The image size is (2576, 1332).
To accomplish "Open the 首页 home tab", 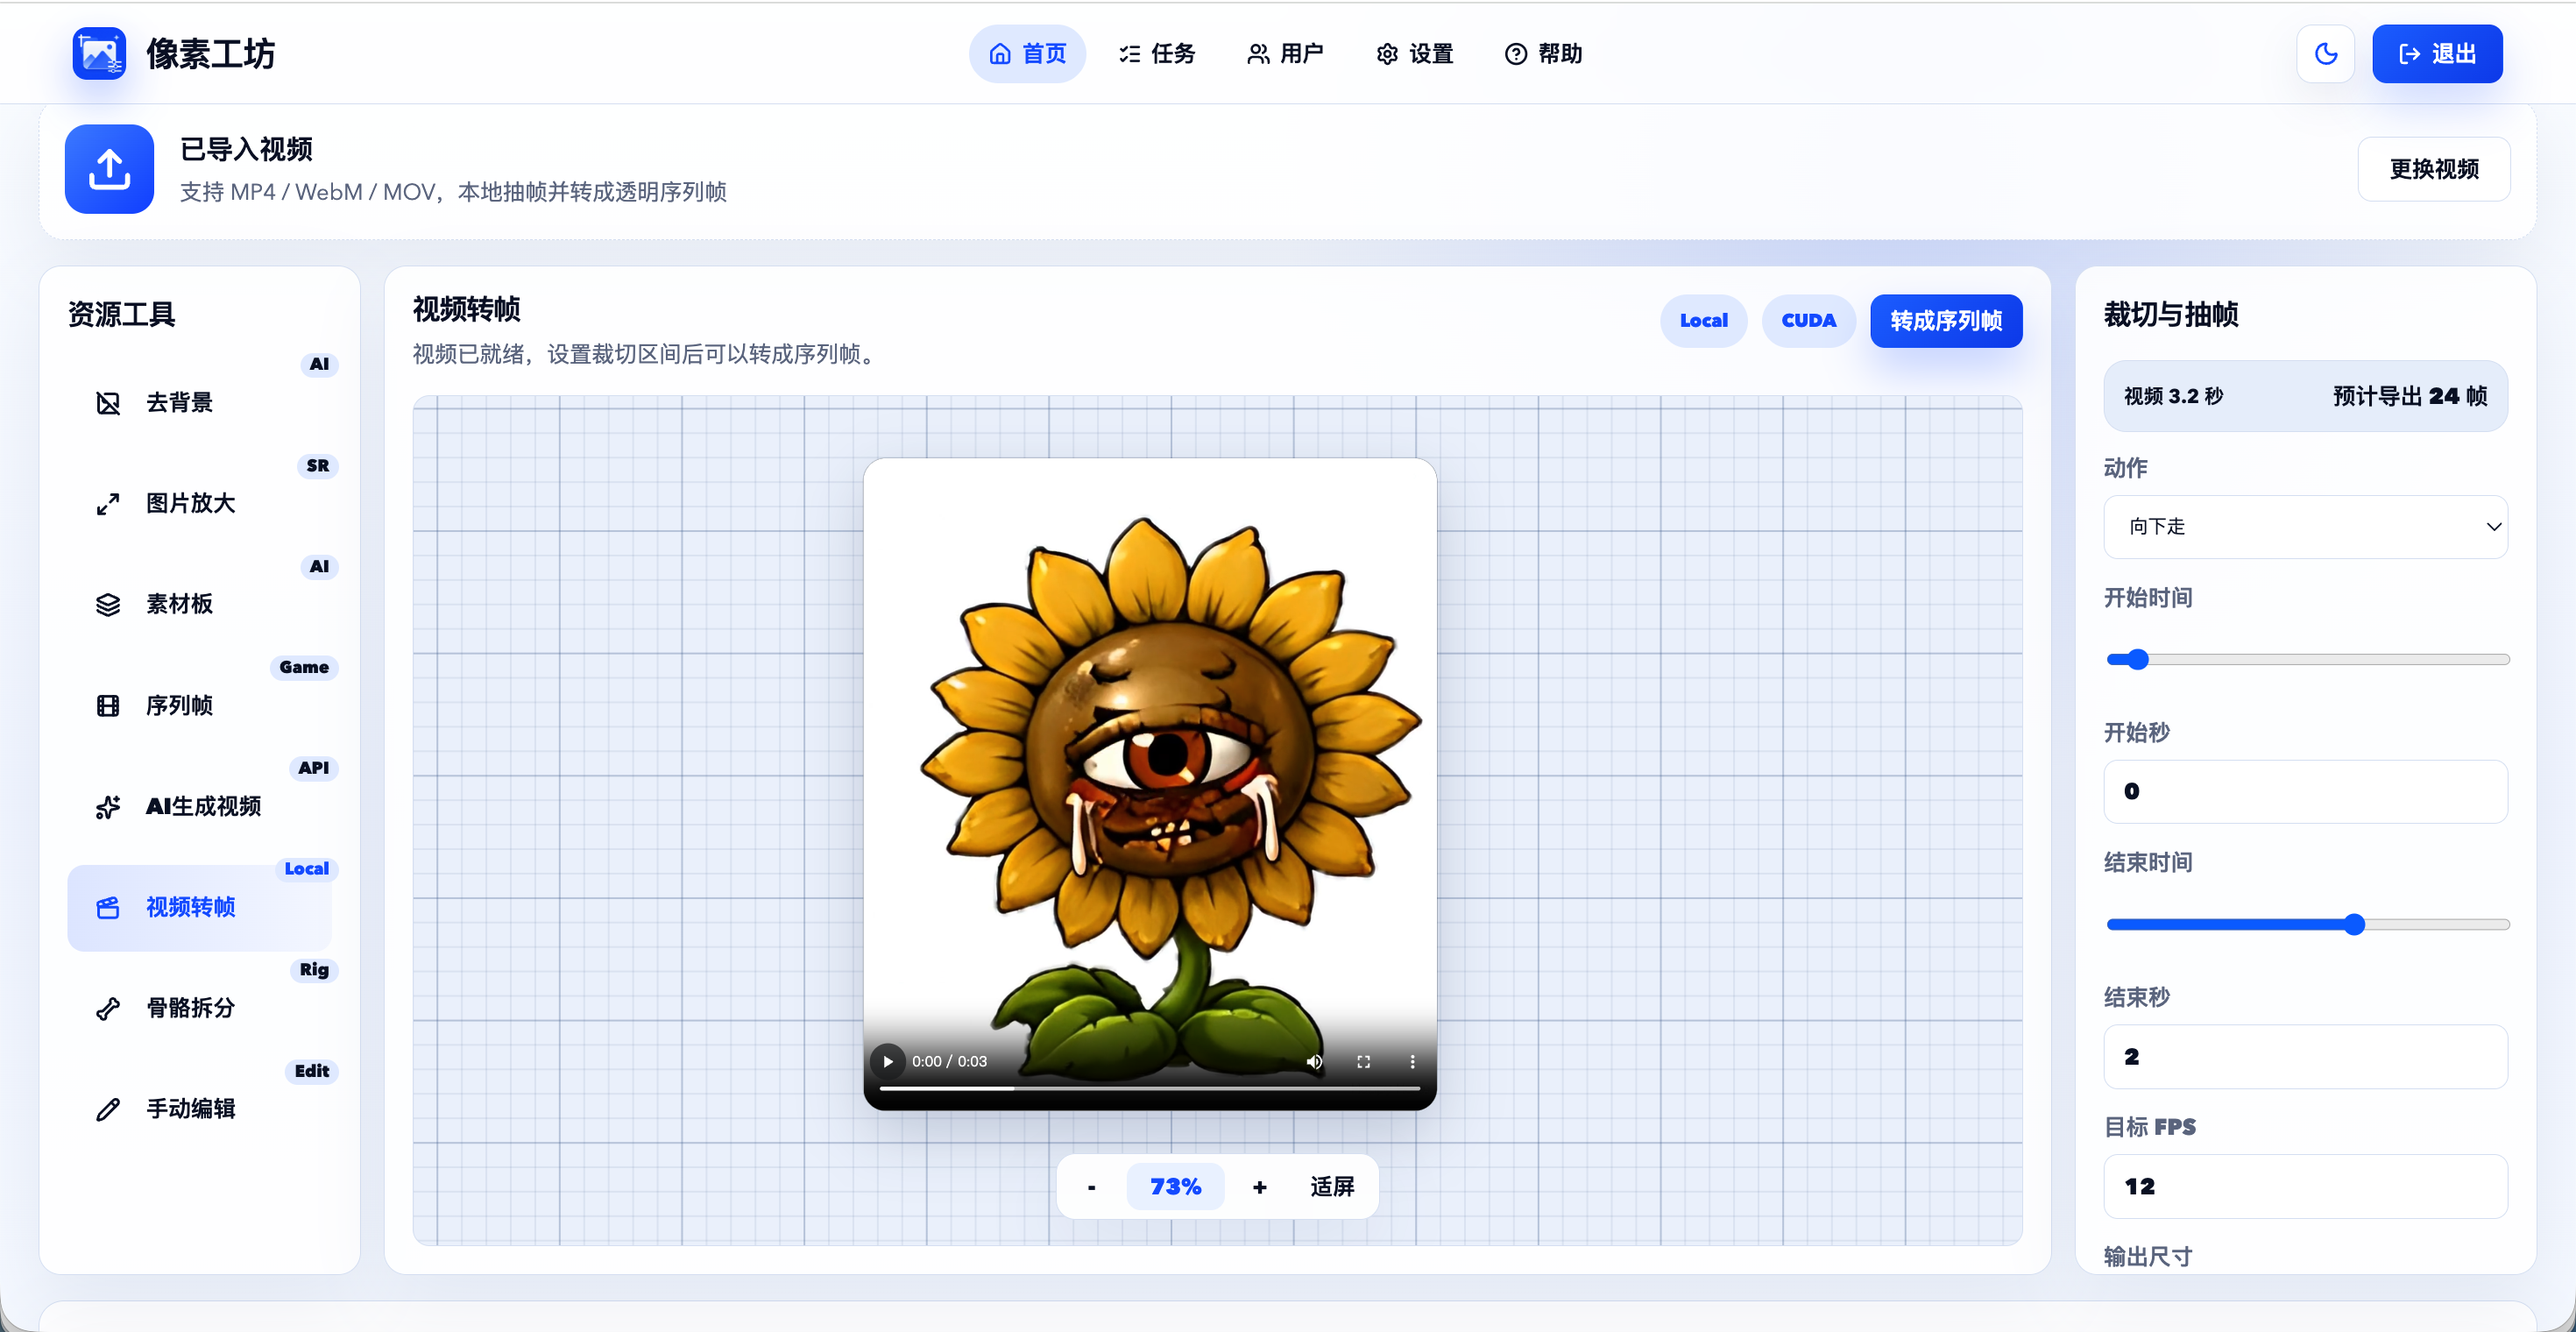I will tap(1027, 54).
